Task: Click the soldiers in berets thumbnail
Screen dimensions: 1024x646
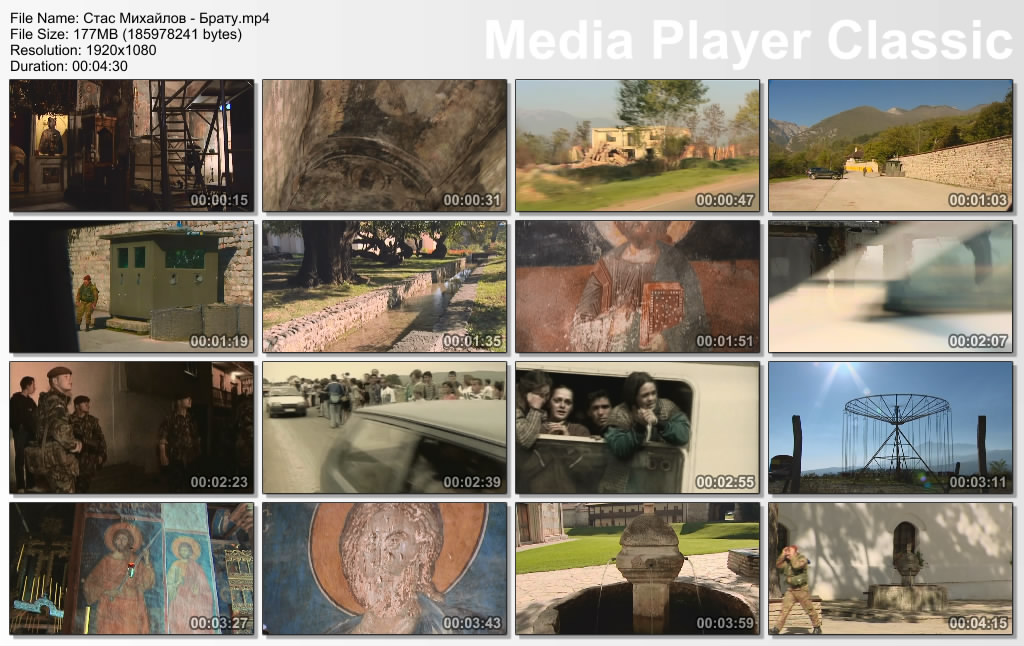Action: [x=131, y=427]
